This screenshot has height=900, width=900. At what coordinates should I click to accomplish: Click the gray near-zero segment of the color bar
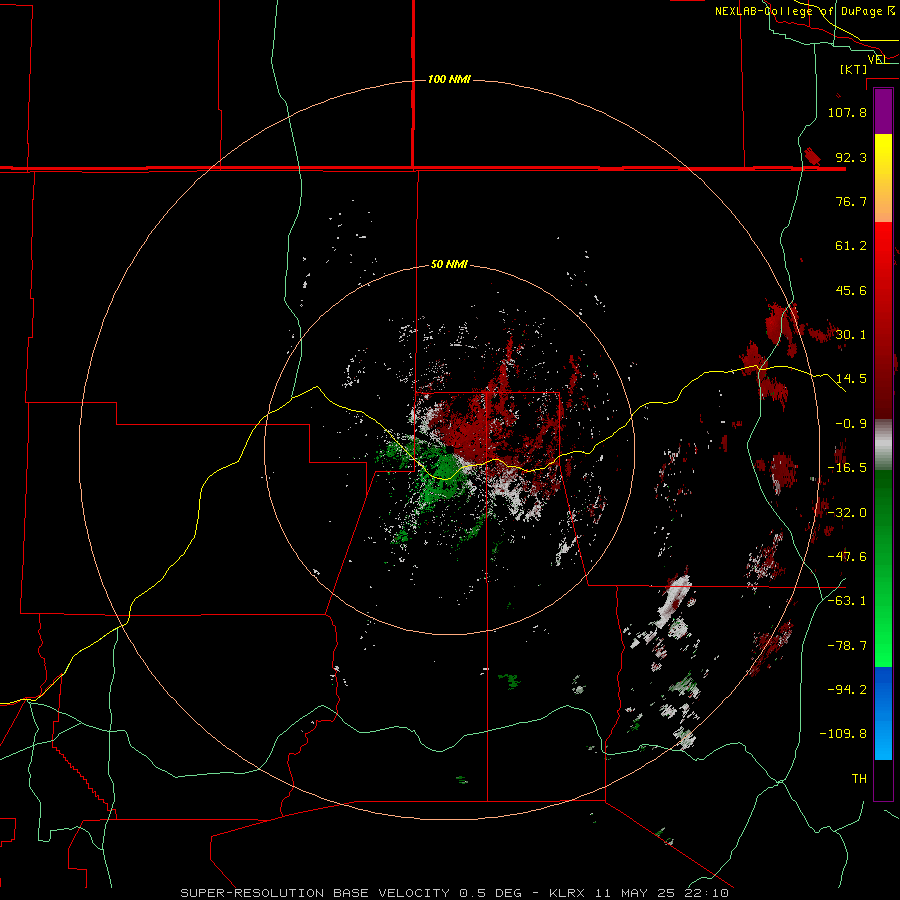883,445
